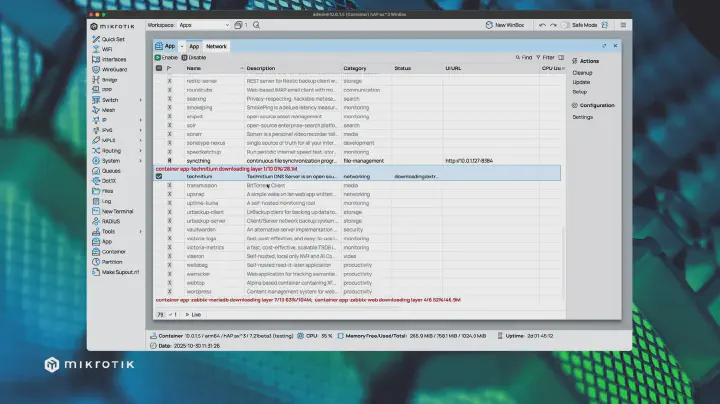Image resolution: width=720 pixels, height=404 pixels.
Task: Switch to the App tab
Action: coord(194,46)
